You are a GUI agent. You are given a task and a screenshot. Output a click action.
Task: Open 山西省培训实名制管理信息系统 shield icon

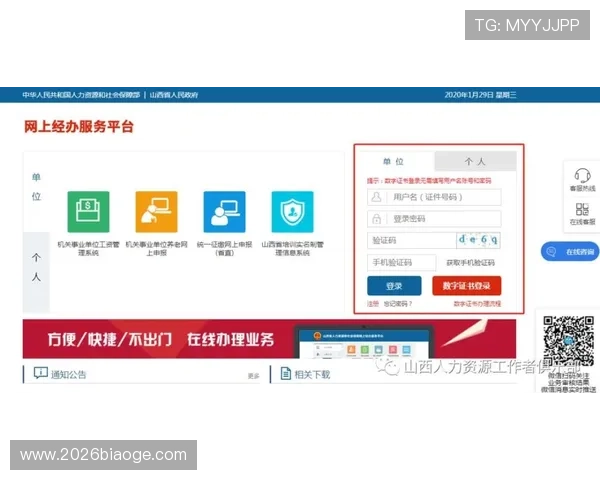(x=292, y=212)
